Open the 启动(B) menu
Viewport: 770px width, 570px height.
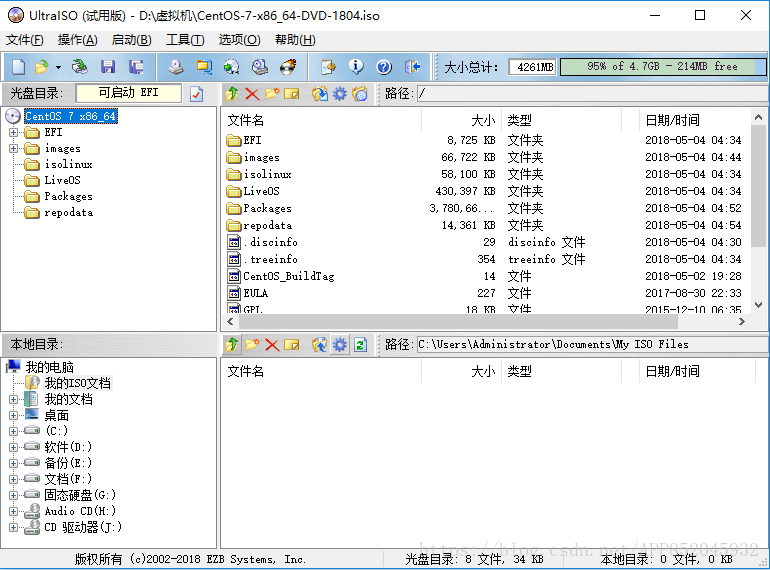(131, 40)
